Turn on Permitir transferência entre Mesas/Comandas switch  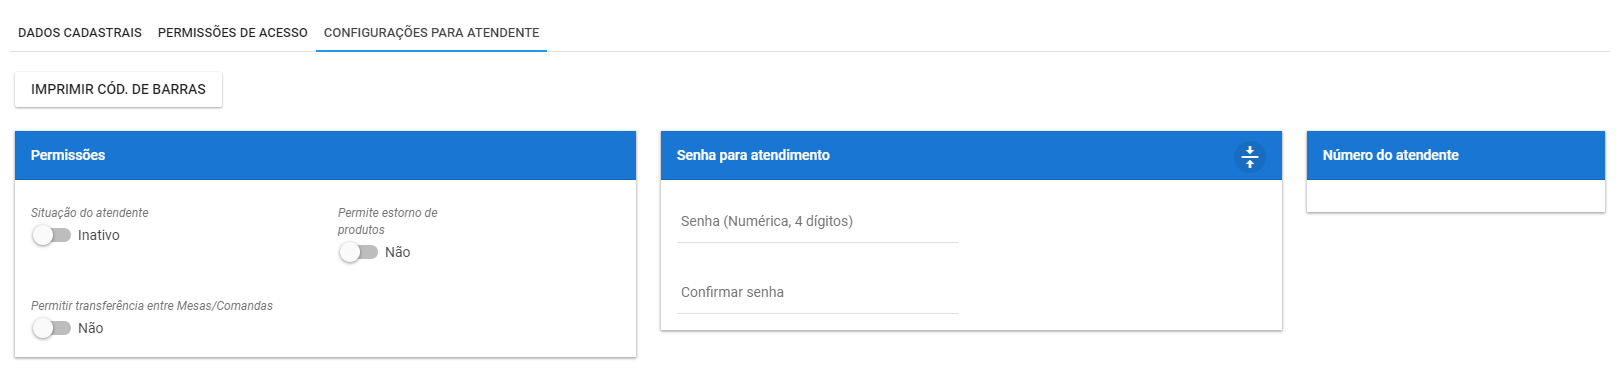[x=51, y=328]
